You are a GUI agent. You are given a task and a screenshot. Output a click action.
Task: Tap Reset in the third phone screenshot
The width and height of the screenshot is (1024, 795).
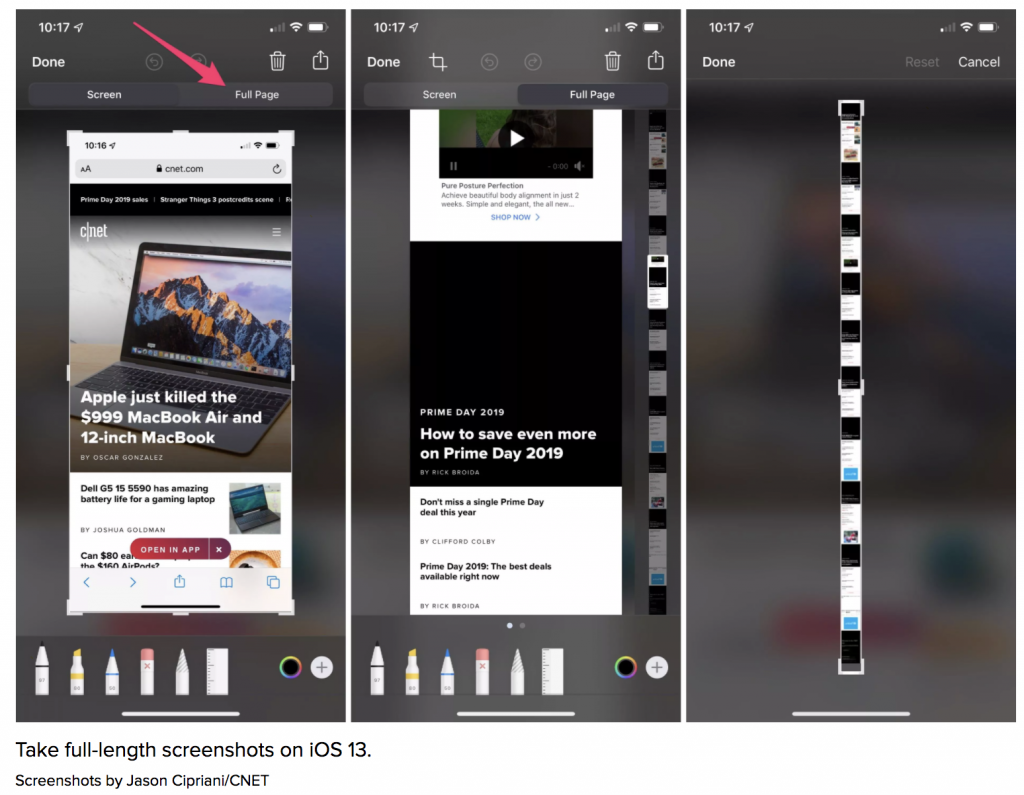[x=922, y=62]
